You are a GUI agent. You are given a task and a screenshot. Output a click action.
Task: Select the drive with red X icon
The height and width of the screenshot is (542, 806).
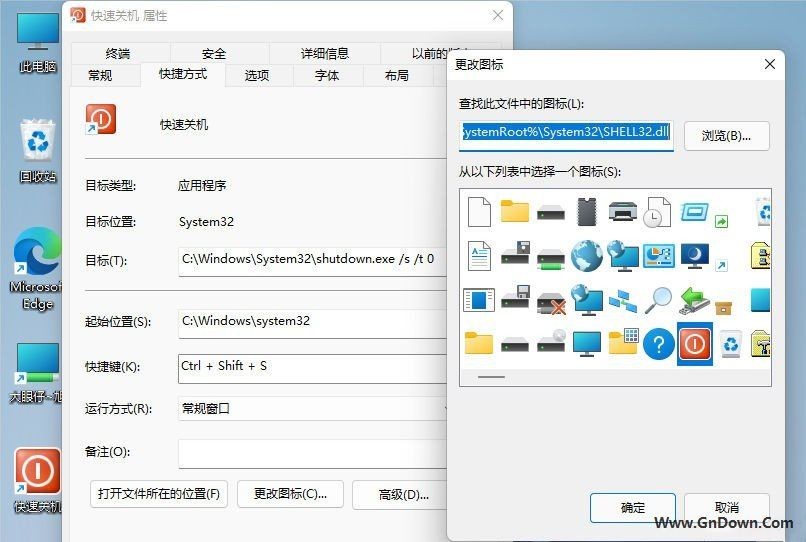pyautogui.click(x=552, y=303)
